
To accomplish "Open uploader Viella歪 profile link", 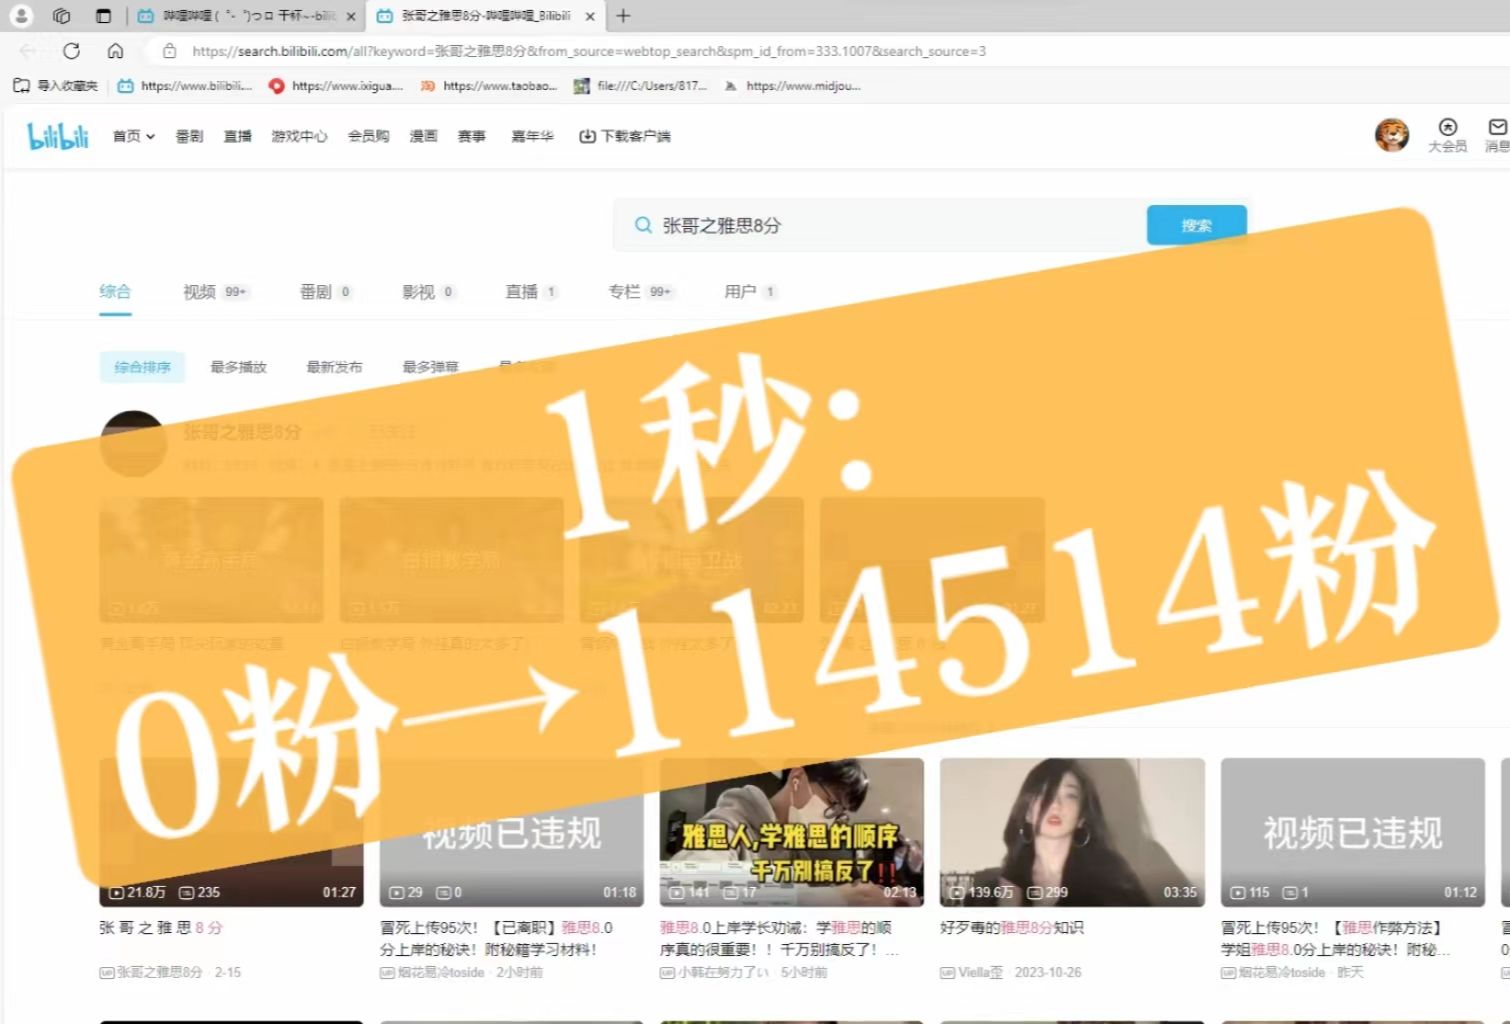I will coord(971,972).
